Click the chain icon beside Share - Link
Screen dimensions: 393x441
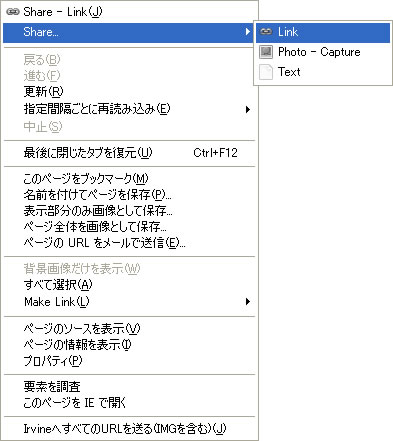click(13, 12)
